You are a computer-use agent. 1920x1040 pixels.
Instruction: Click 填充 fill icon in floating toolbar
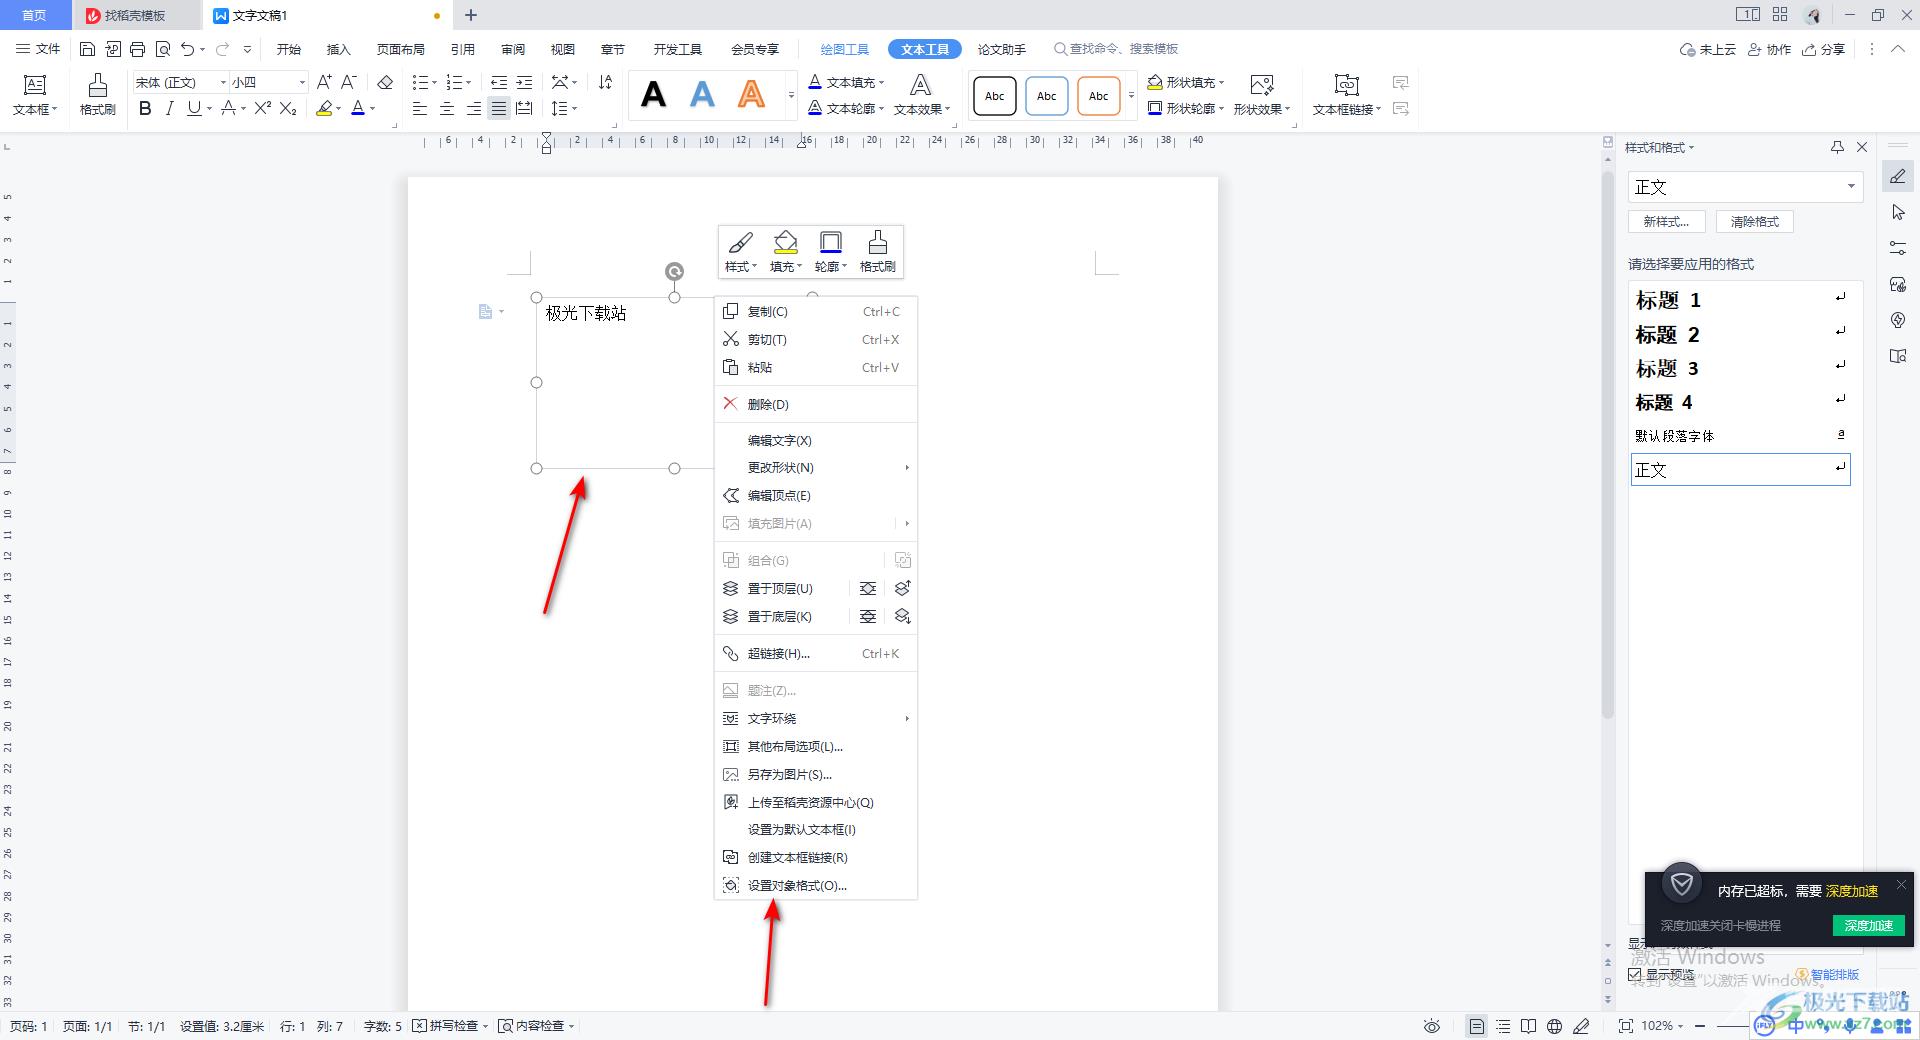[785, 251]
